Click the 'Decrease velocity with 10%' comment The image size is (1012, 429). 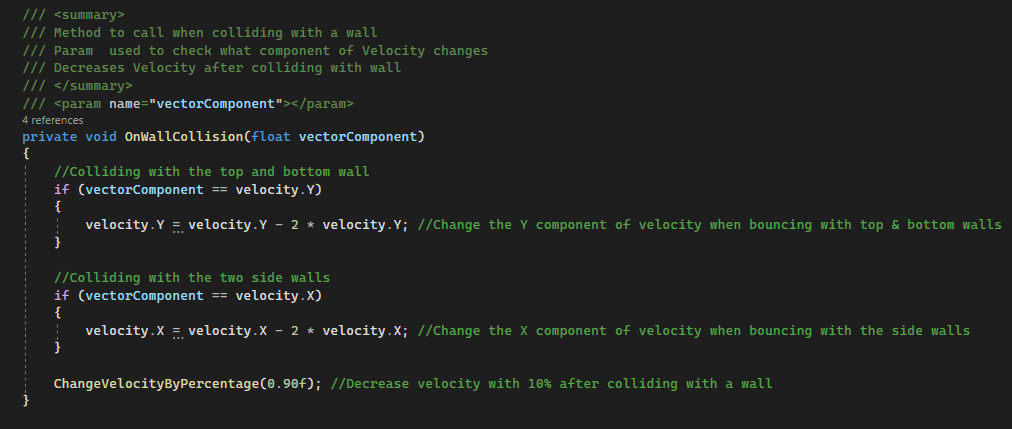[x=551, y=383]
